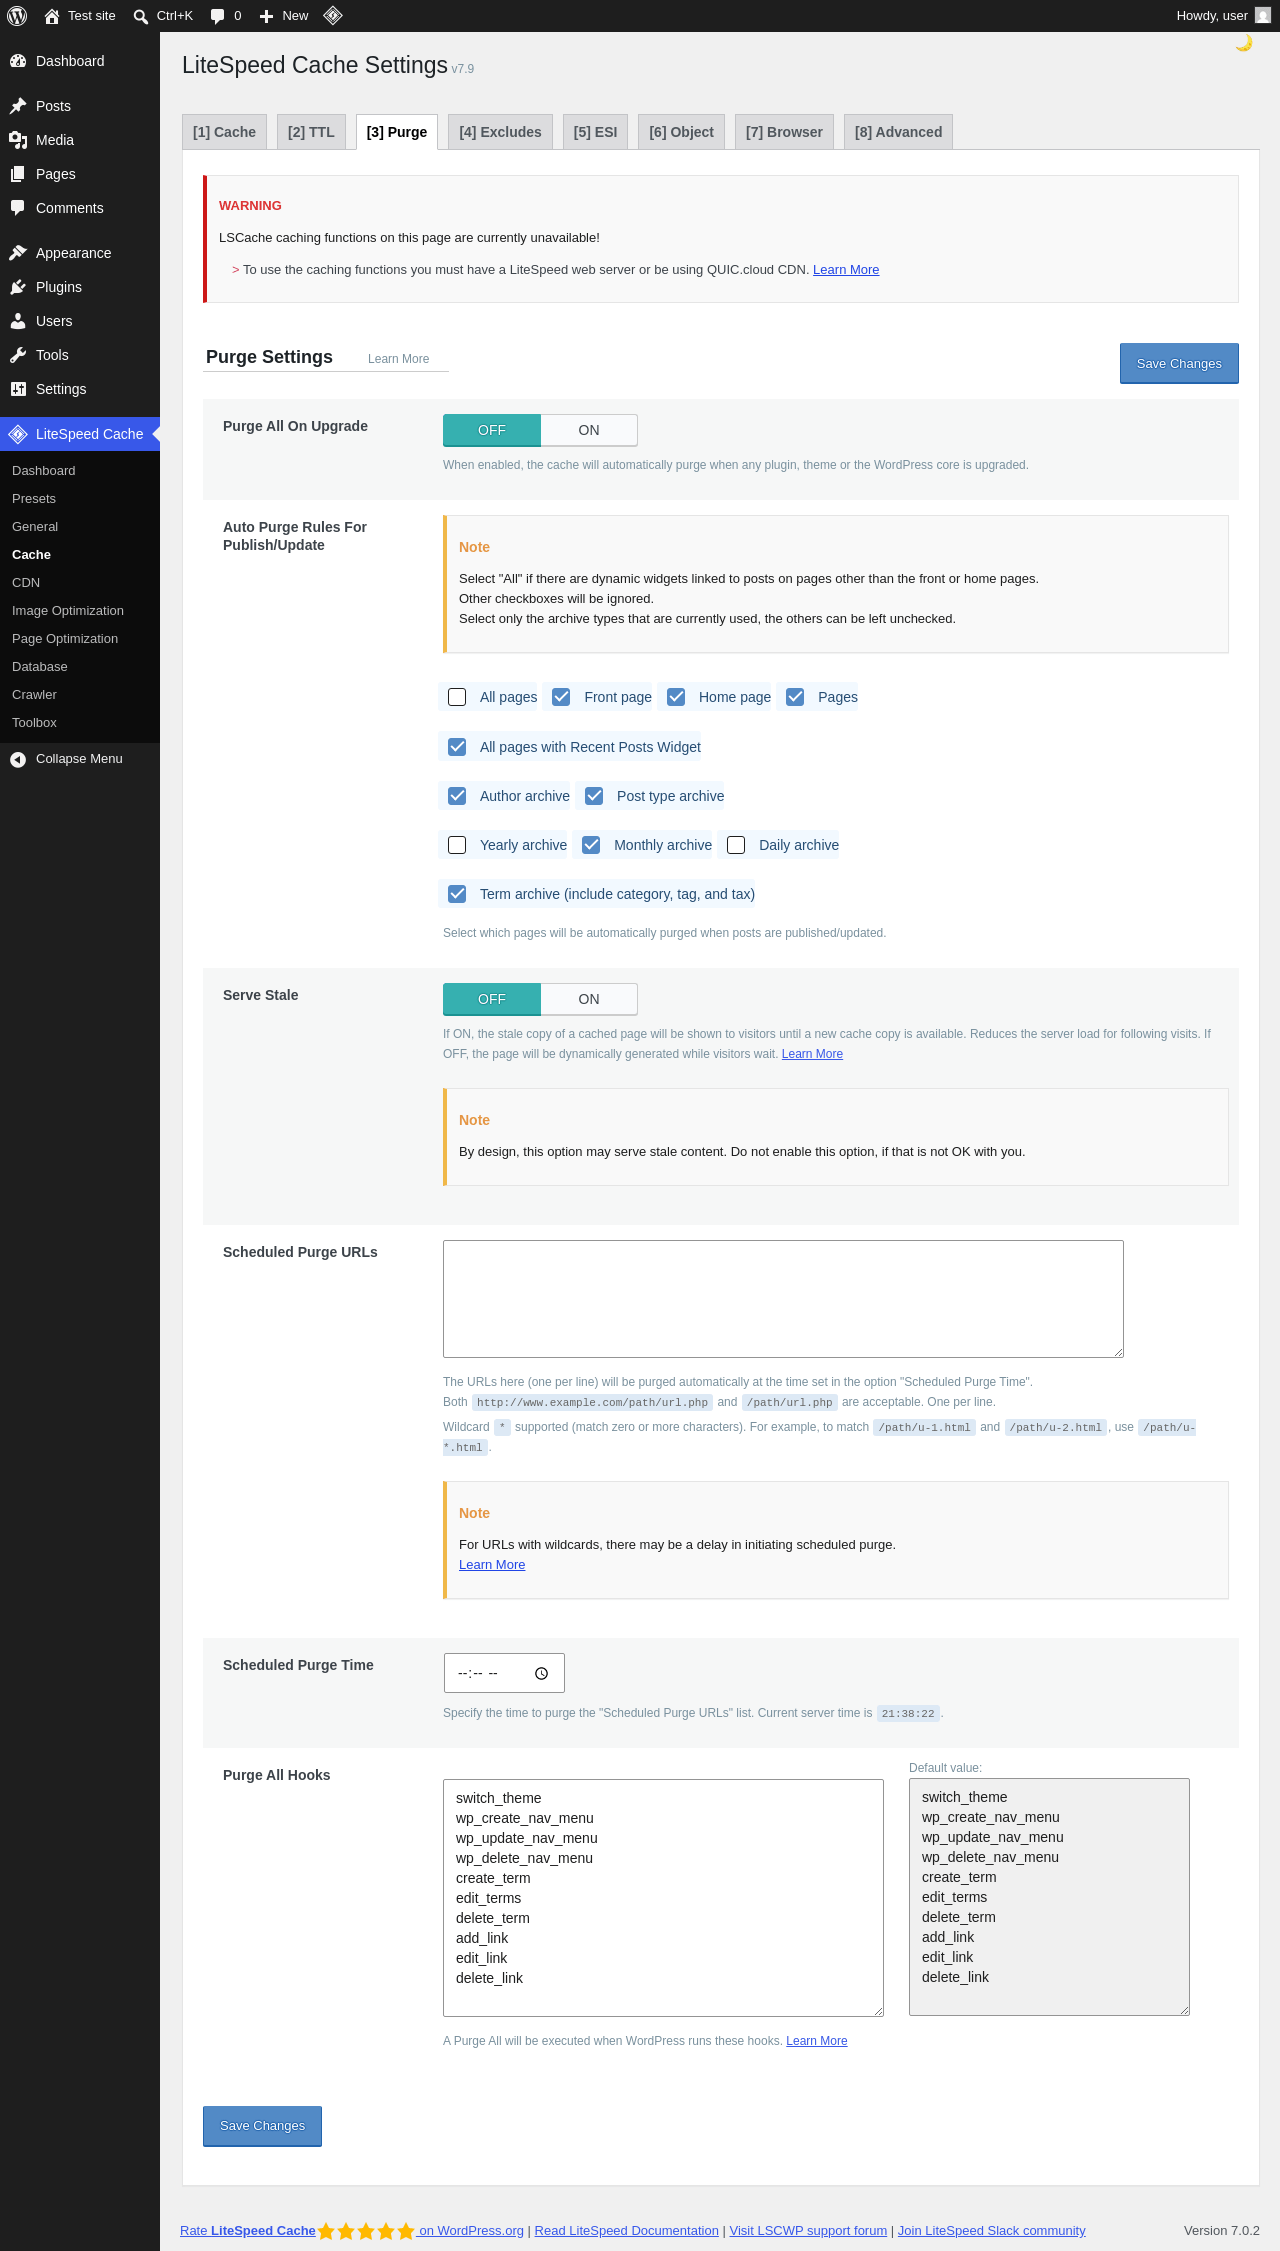Open Users person icon
Viewport: 1280px width, 2251px height.
click(18, 321)
